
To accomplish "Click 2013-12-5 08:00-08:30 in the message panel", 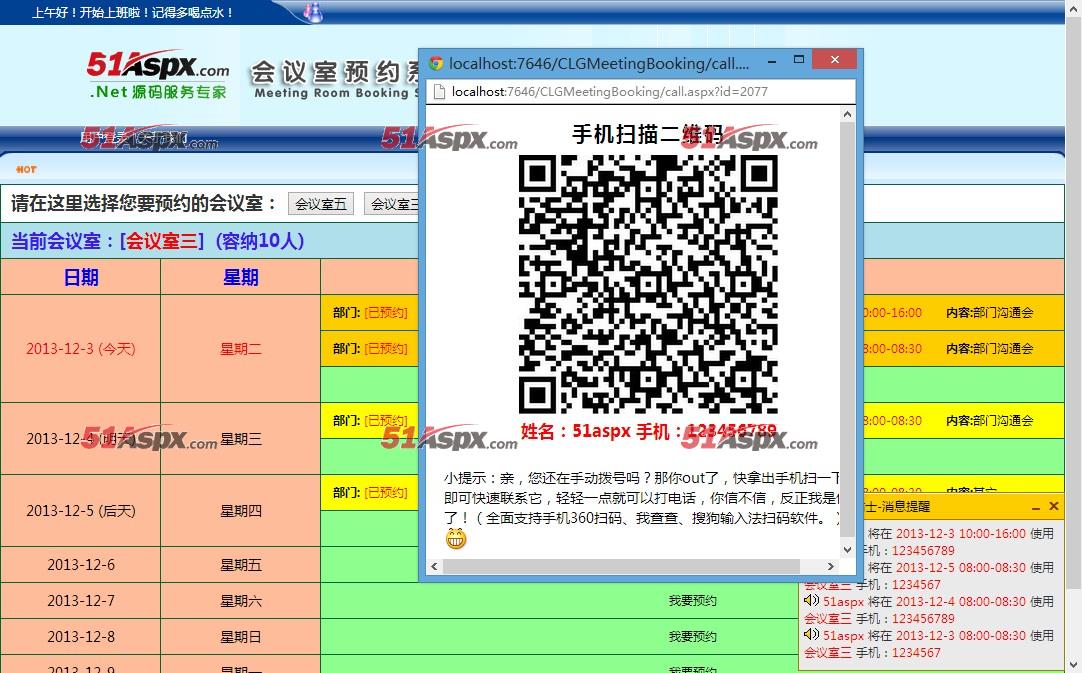I will pos(961,567).
